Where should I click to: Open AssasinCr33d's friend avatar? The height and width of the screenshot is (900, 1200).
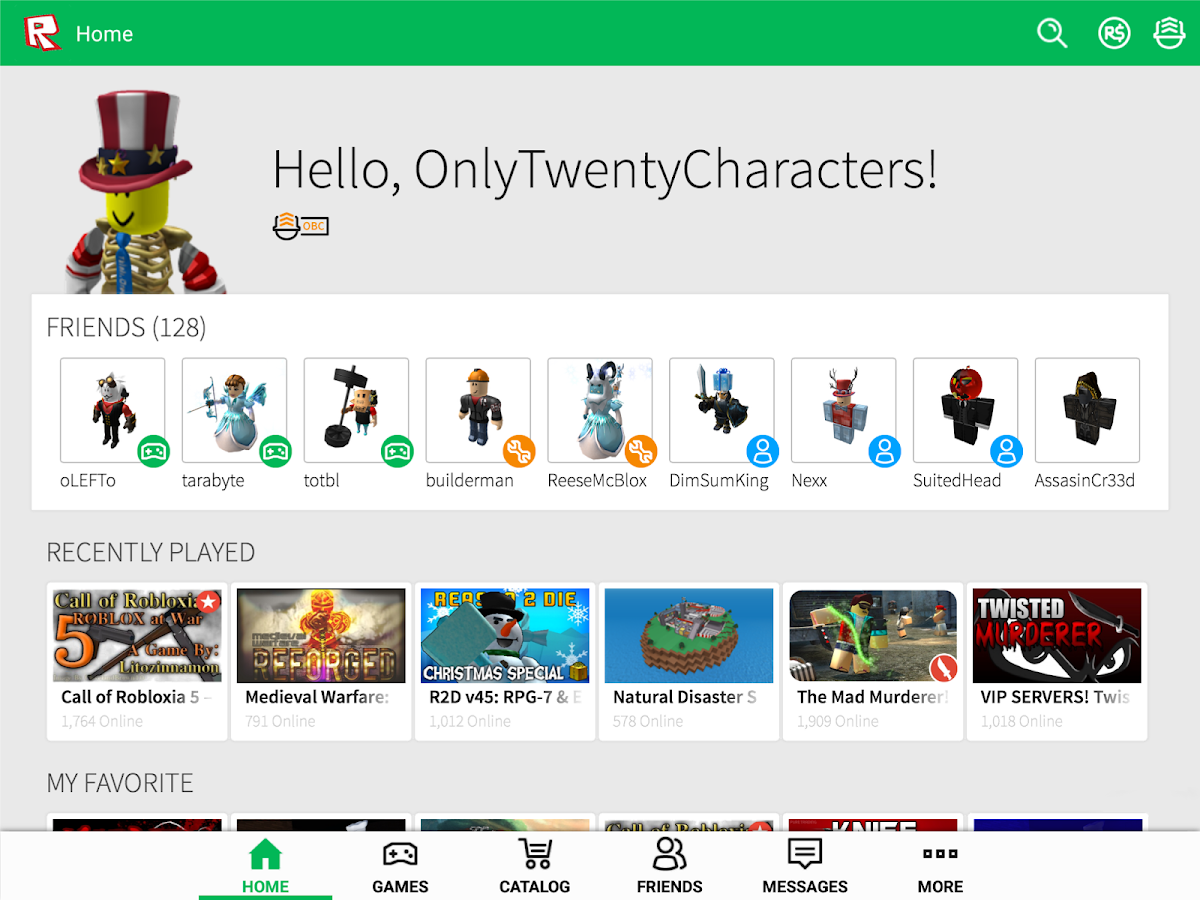tap(1088, 410)
